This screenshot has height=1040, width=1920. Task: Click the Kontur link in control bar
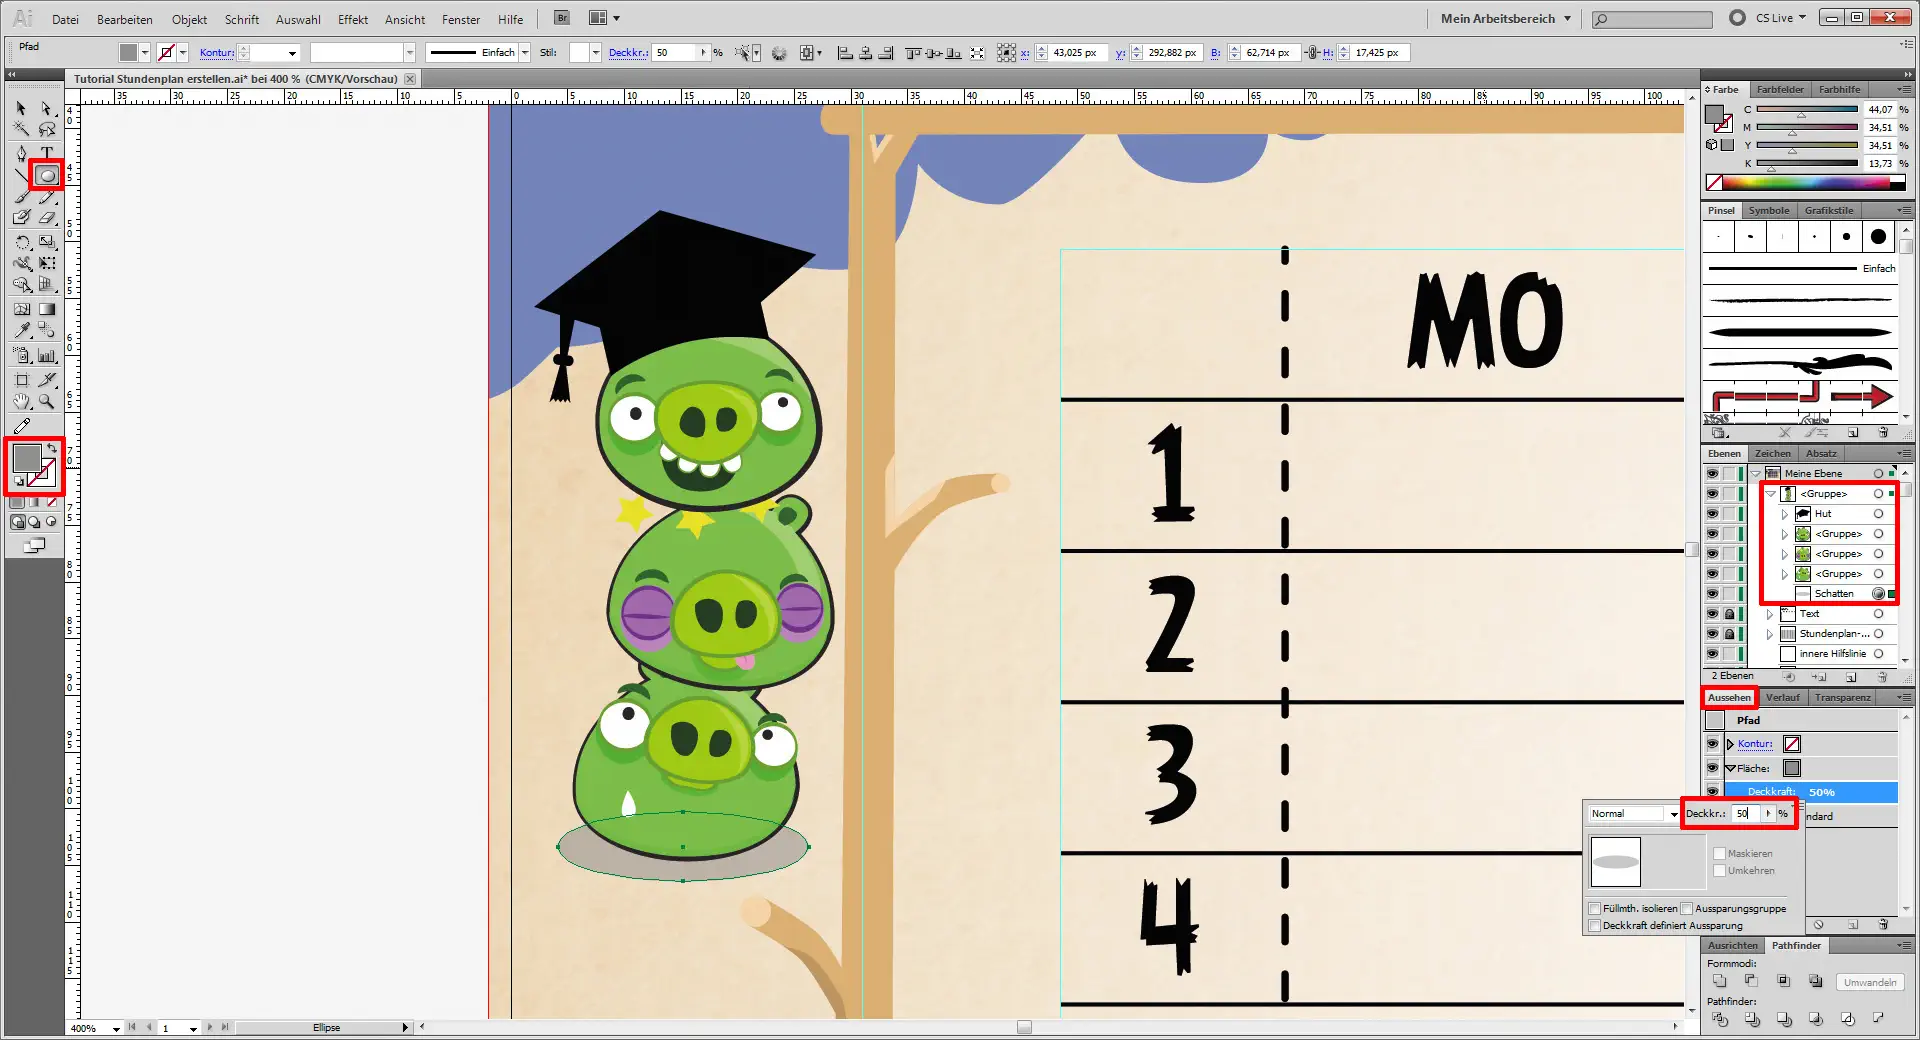pyautogui.click(x=216, y=53)
